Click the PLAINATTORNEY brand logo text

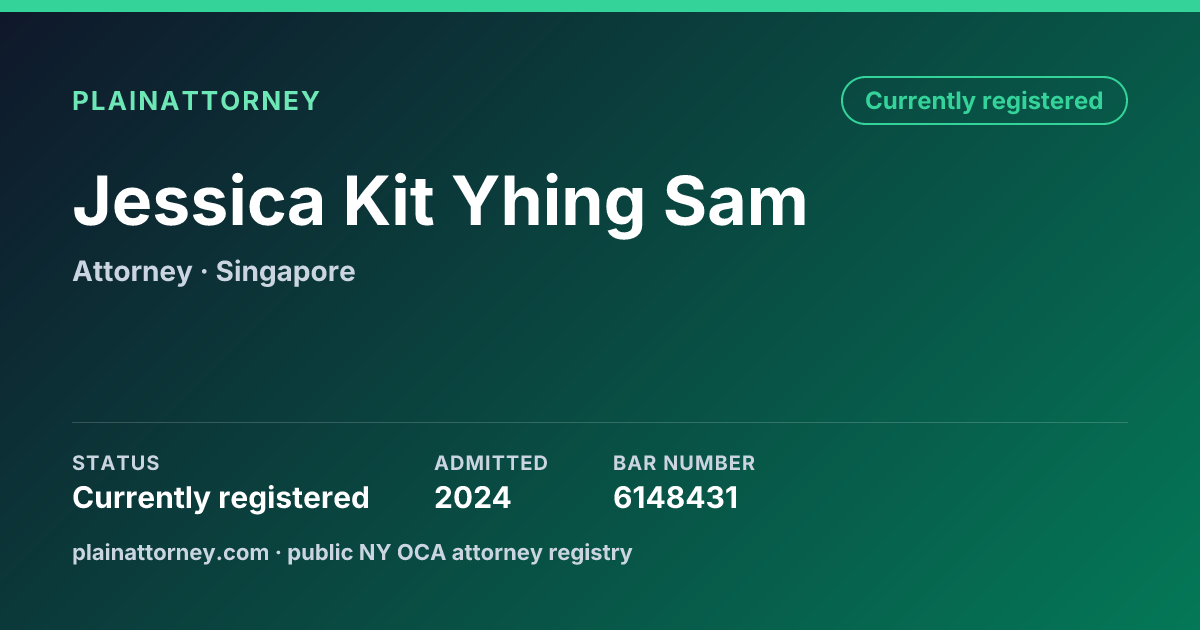click(x=196, y=101)
